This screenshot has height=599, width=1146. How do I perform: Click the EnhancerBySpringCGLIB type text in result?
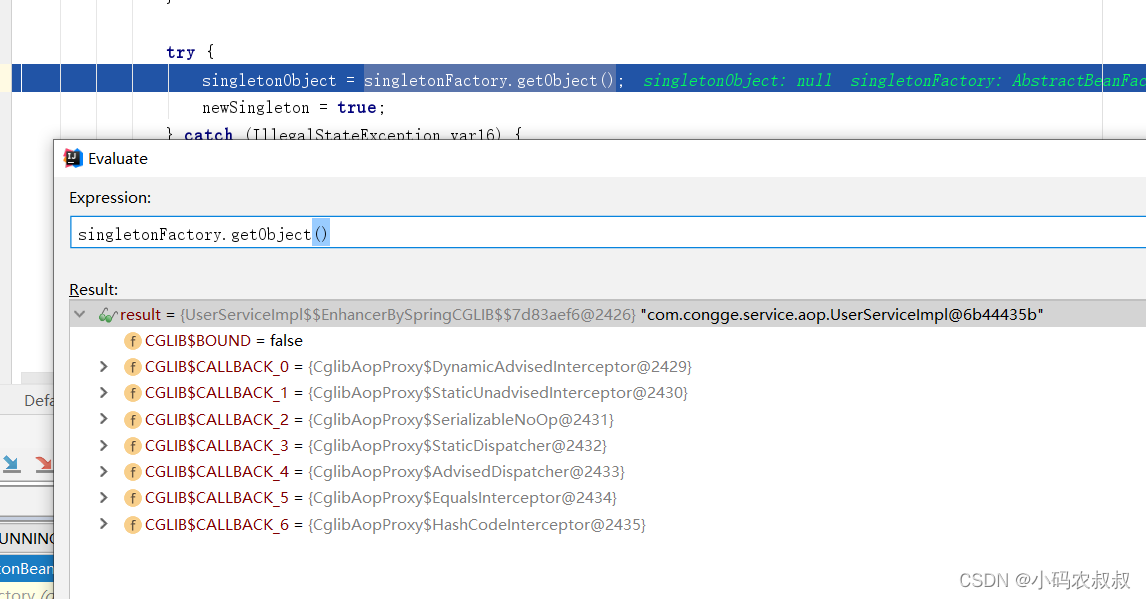pos(409,315)
